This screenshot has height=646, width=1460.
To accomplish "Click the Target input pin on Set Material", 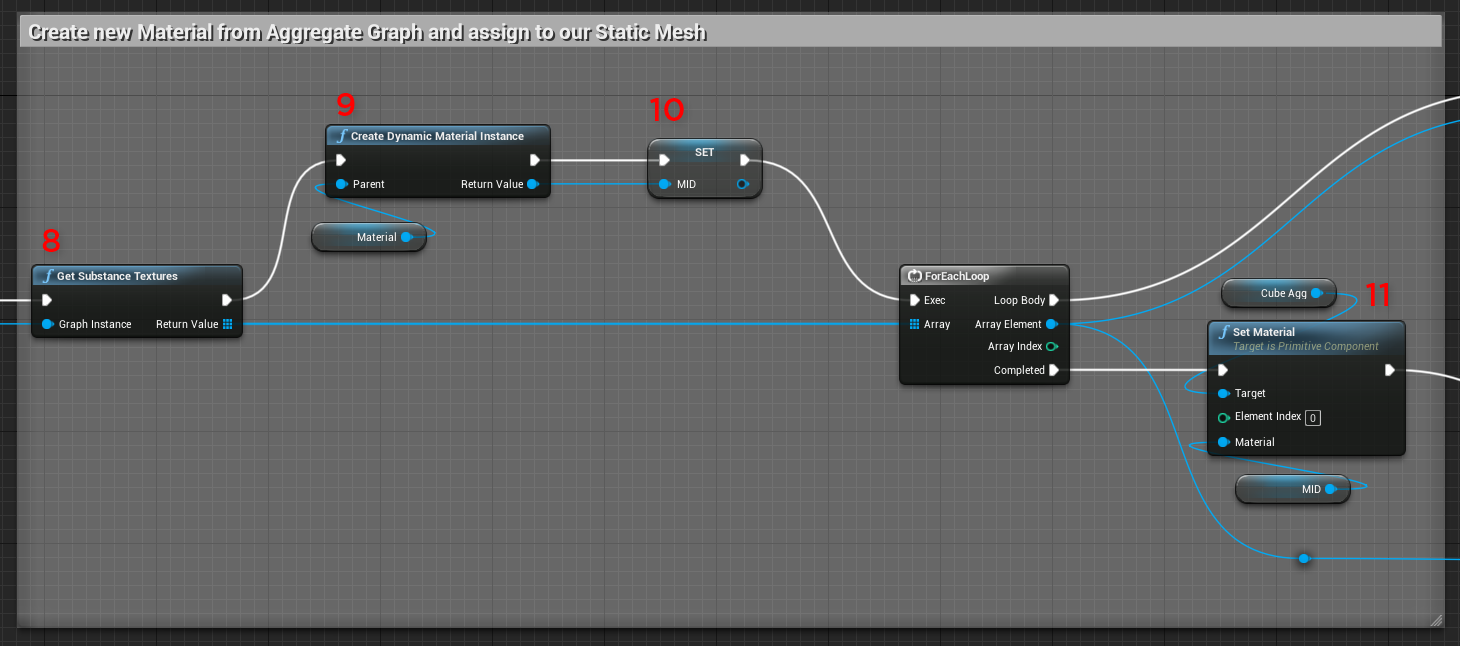I will (x=1223, y=393).
